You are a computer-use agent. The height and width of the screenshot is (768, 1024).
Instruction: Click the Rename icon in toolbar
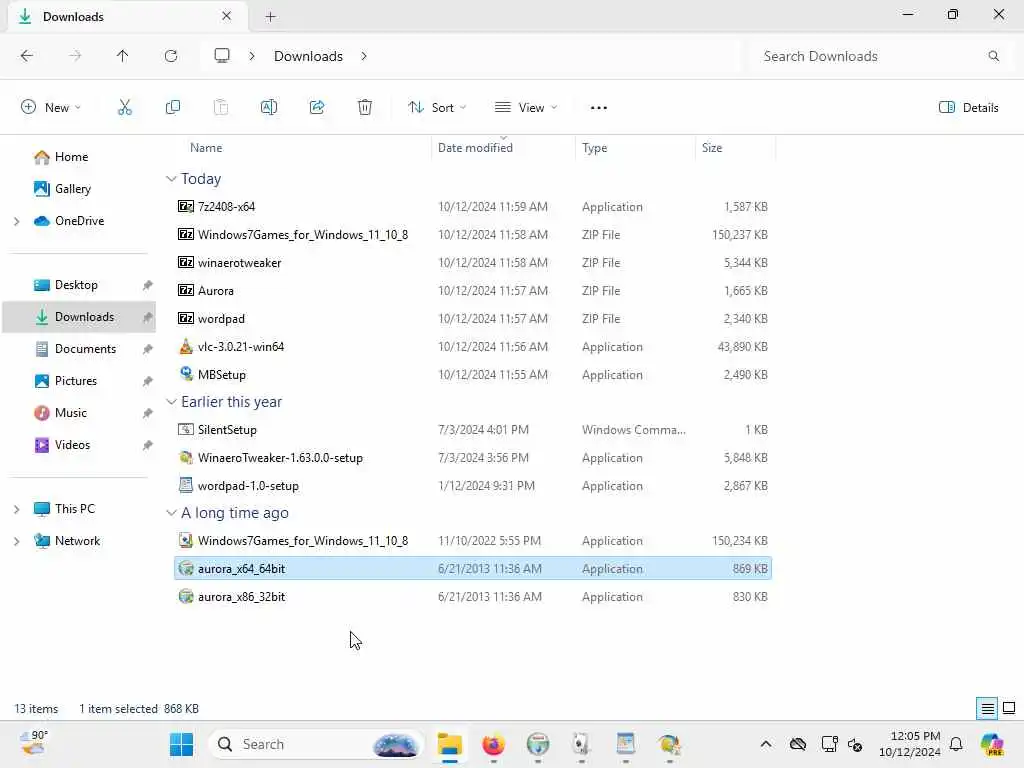click(x=268, y=108)
